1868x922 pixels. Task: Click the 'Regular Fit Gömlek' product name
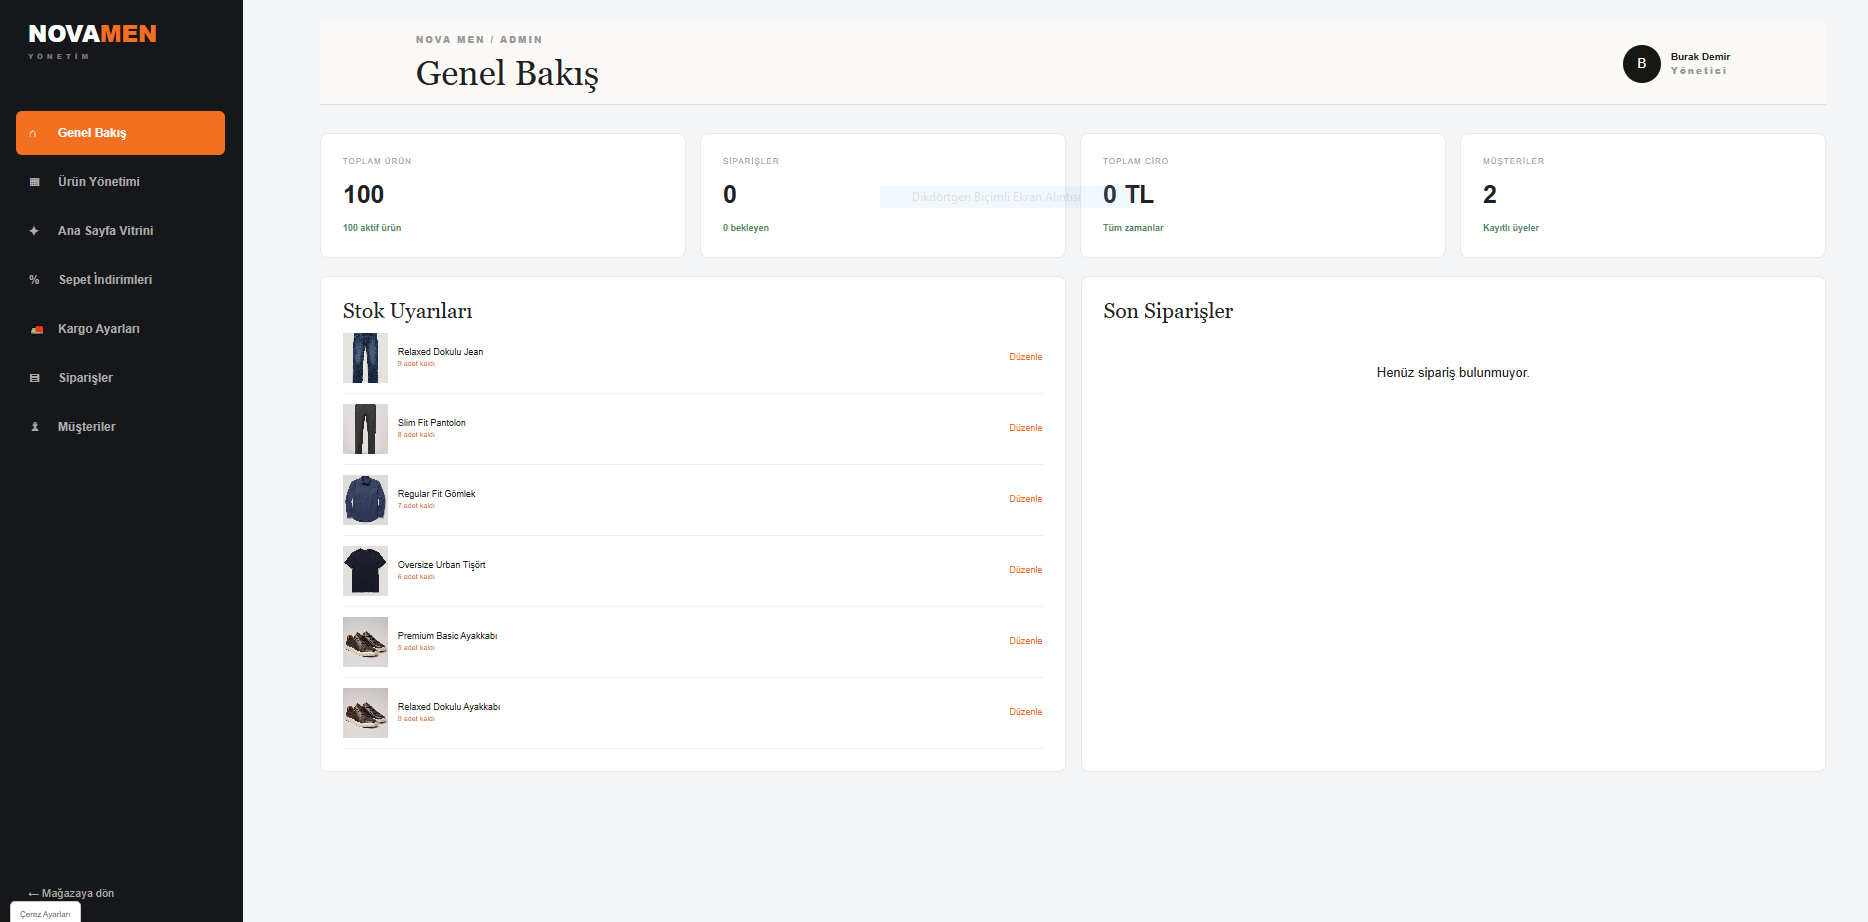[436, 494]
